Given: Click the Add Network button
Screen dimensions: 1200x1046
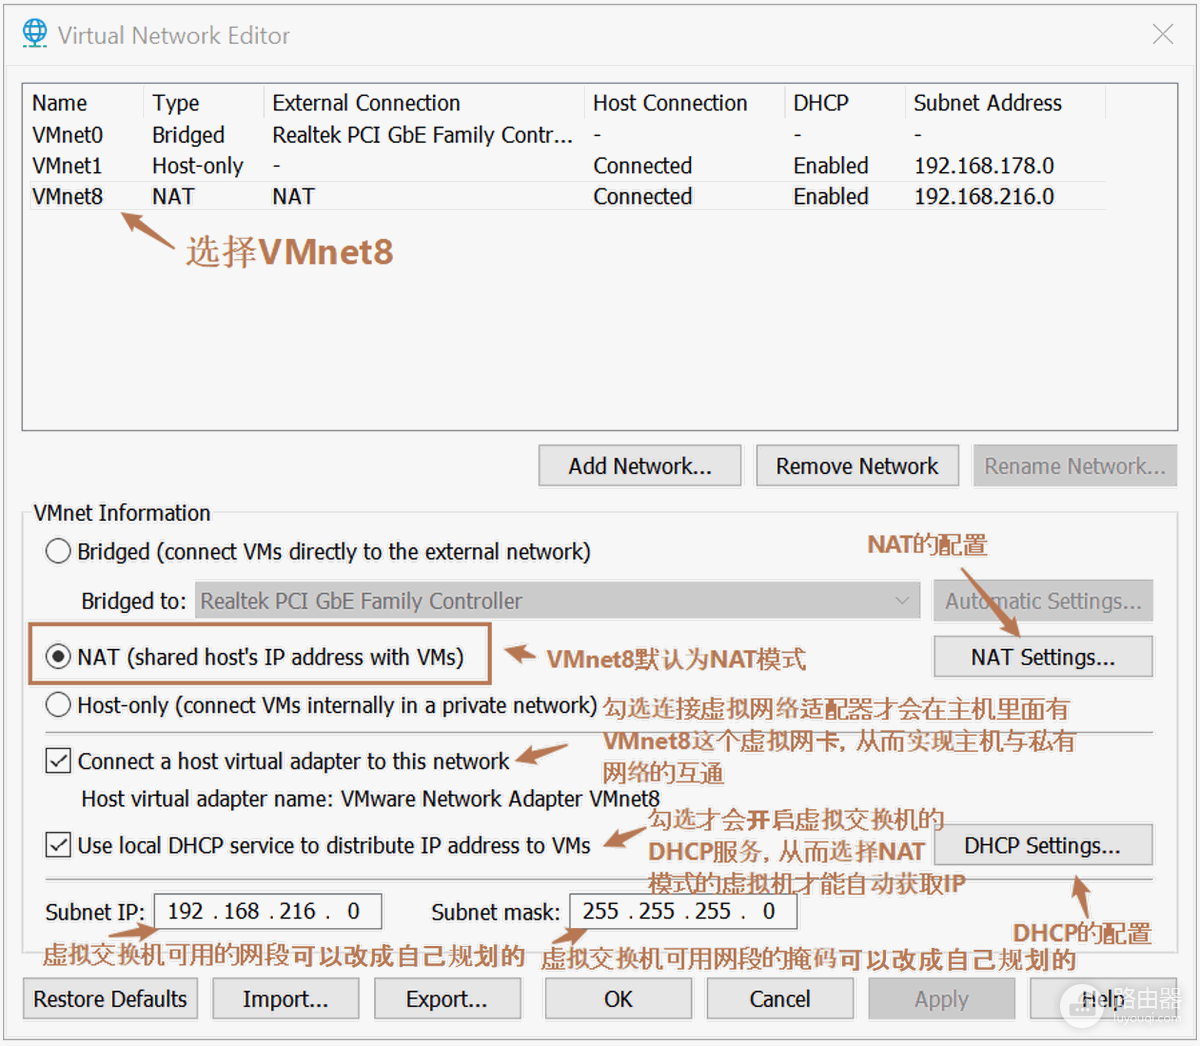Looking at the screenshot, I should 640,466.
